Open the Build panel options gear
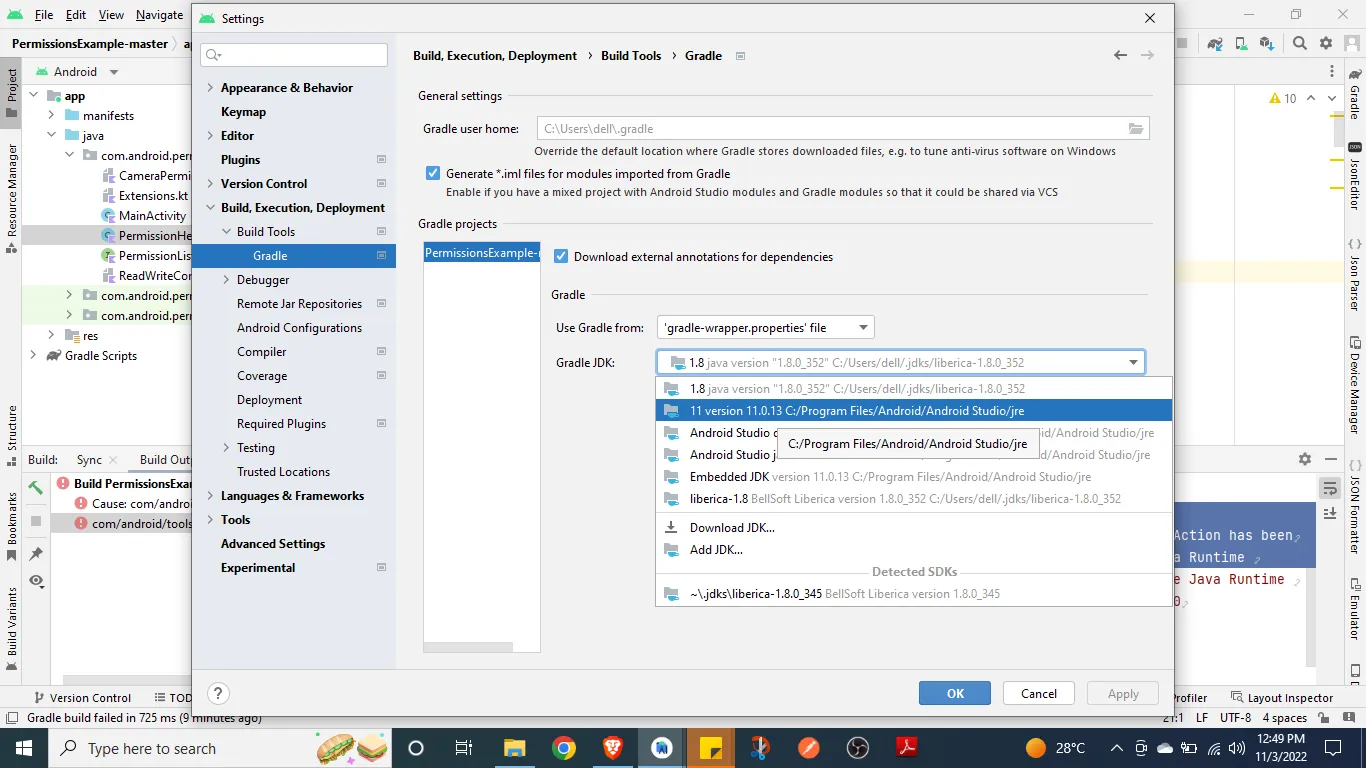Screen dimensions: 1366x768 [x=1305, y=459]
